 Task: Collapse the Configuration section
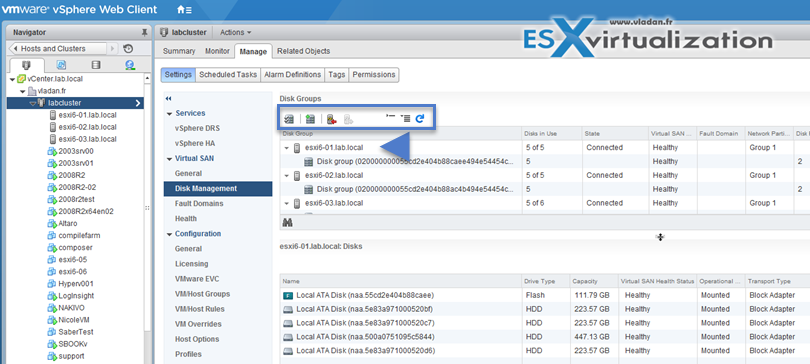(x=169, y=234)
